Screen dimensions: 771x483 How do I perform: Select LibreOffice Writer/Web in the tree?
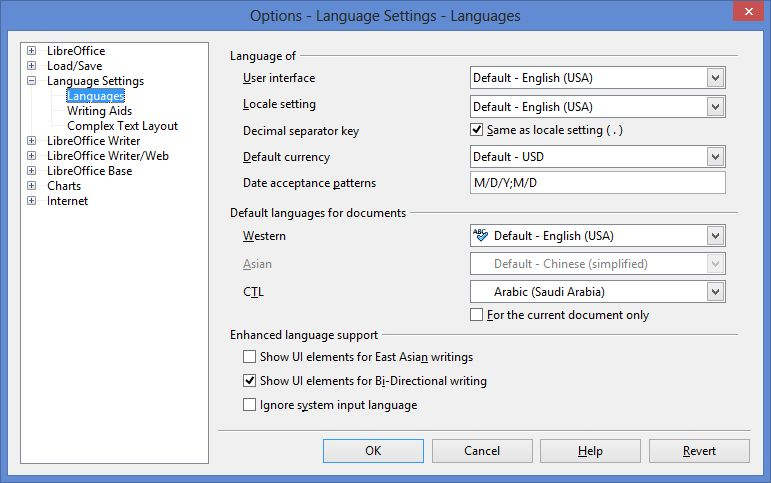point(108,156)
